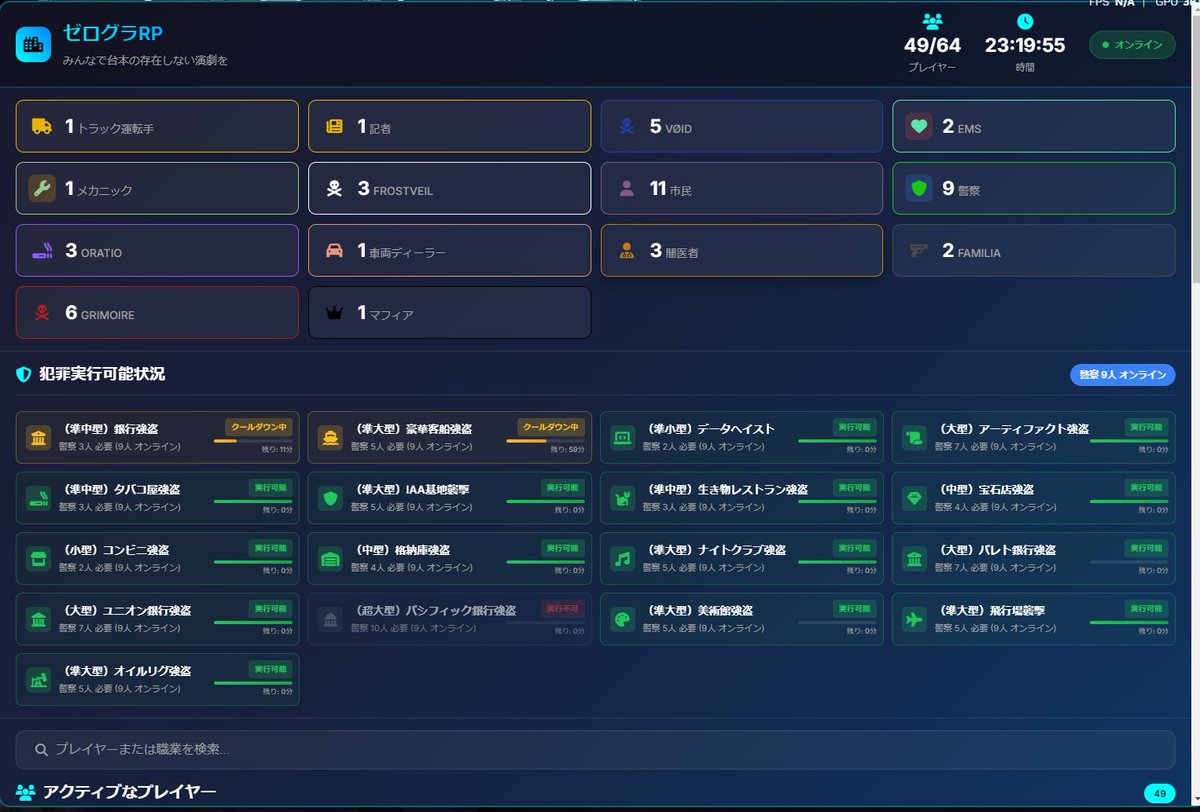The image size is (1200, 812).
Task: Click the gem icon on 宝石店強盗
Action: tap(915, 498)
